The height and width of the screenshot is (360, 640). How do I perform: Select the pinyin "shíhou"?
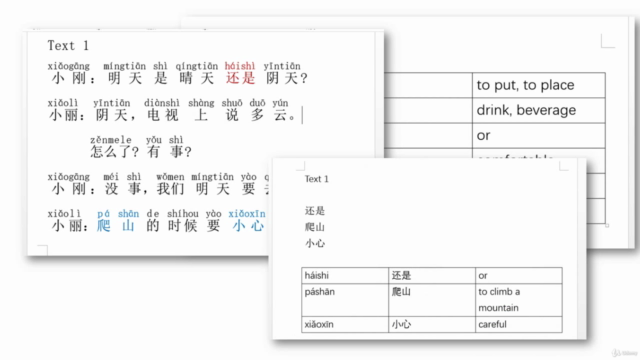pyautogui.click(x=182, y=214)
